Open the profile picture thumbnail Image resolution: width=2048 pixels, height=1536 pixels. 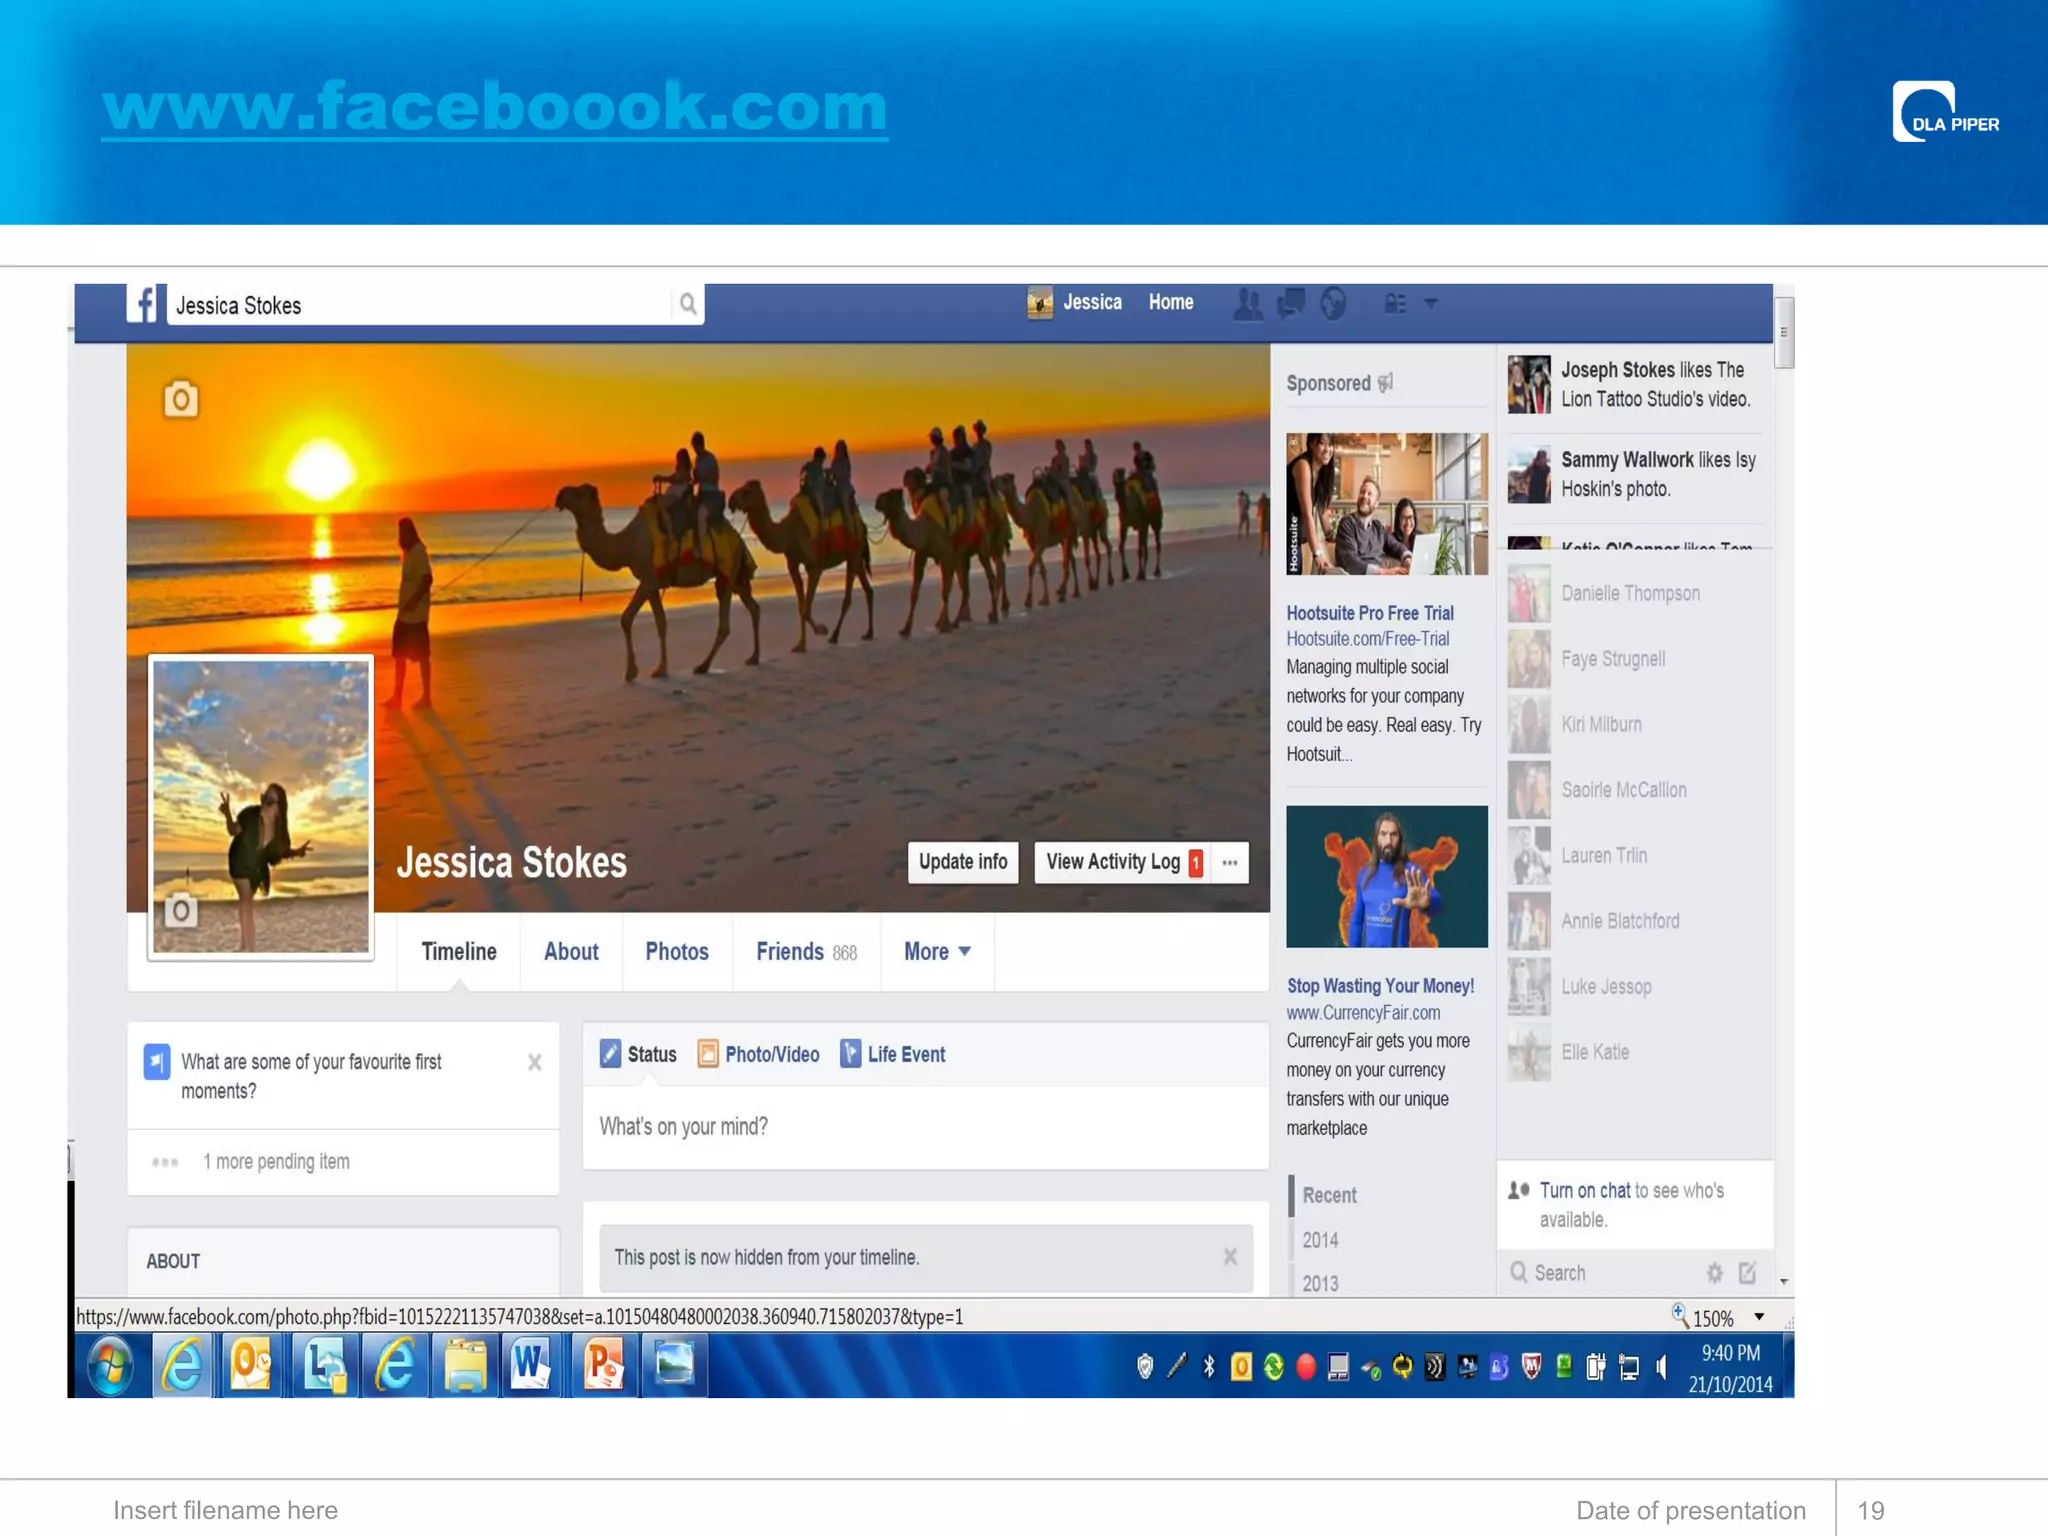click(x=261, y=807)
